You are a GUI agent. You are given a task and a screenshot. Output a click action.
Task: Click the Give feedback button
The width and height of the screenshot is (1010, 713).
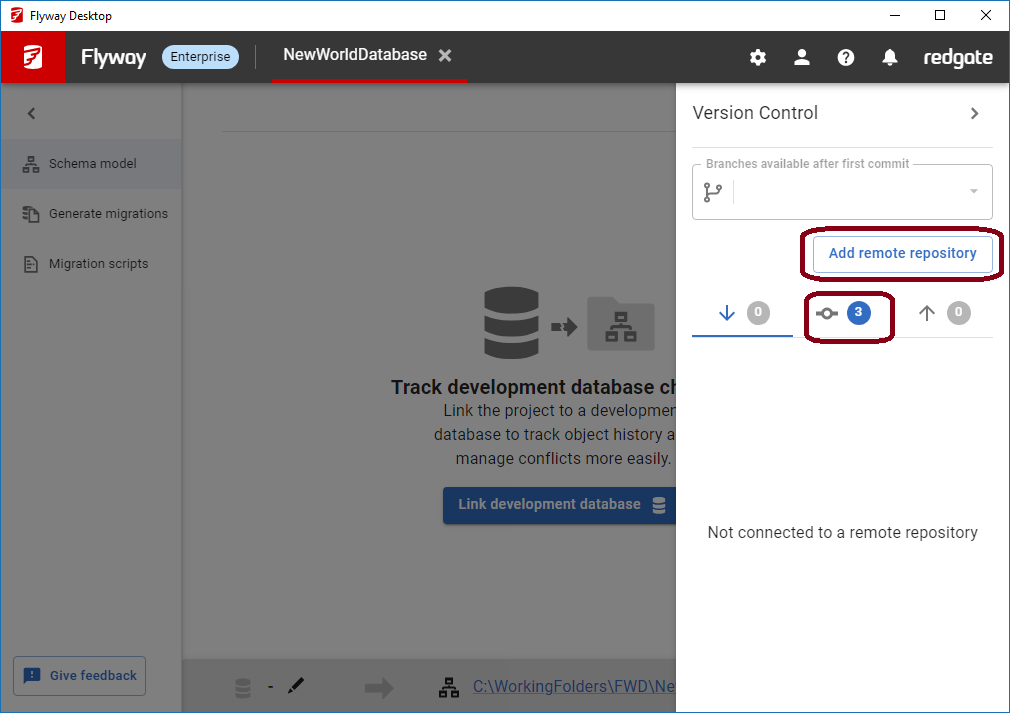80,676
